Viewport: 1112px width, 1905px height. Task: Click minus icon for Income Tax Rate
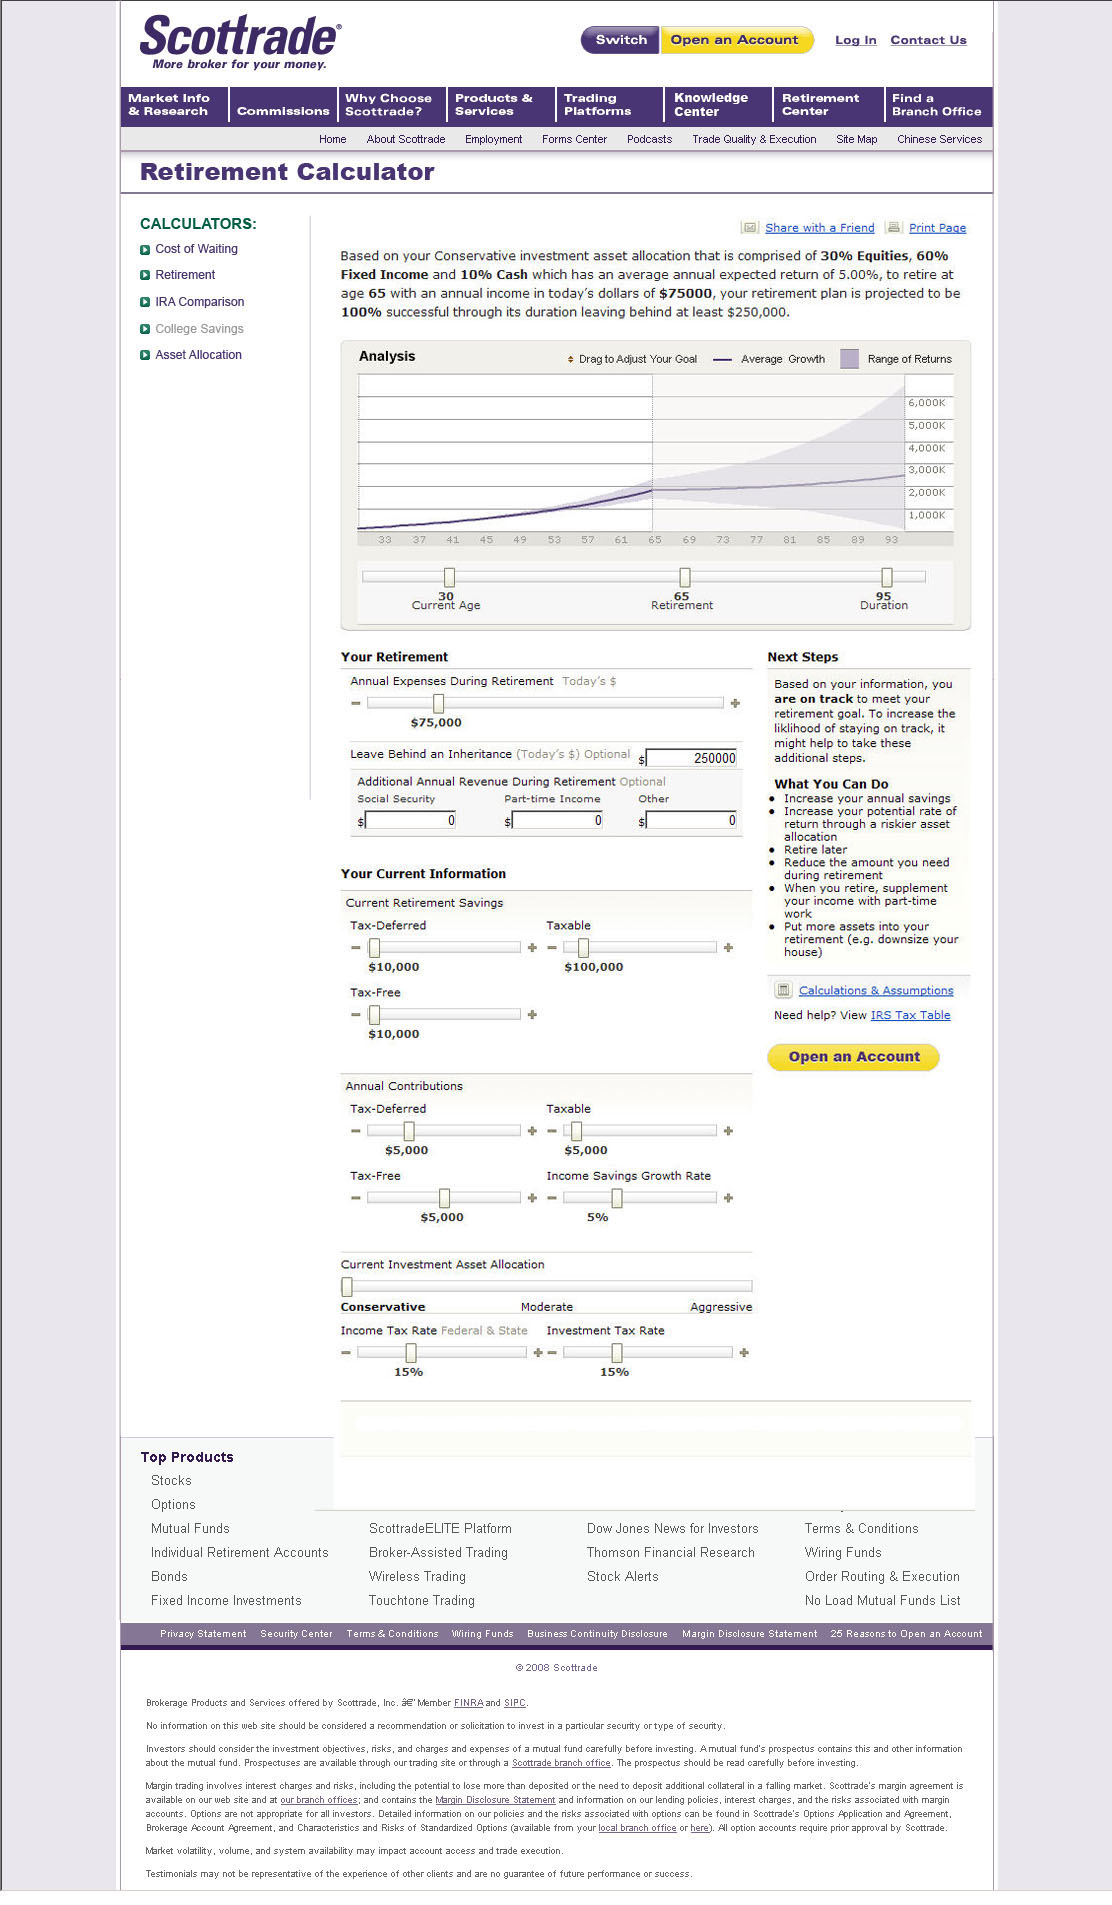point(346,1352)
